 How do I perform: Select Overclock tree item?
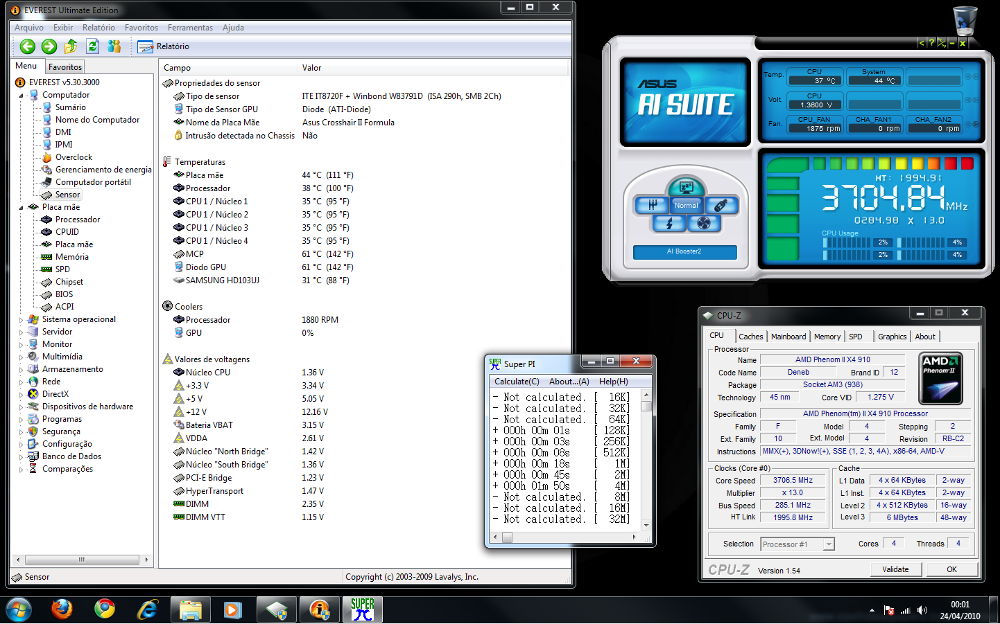(73, 157)
